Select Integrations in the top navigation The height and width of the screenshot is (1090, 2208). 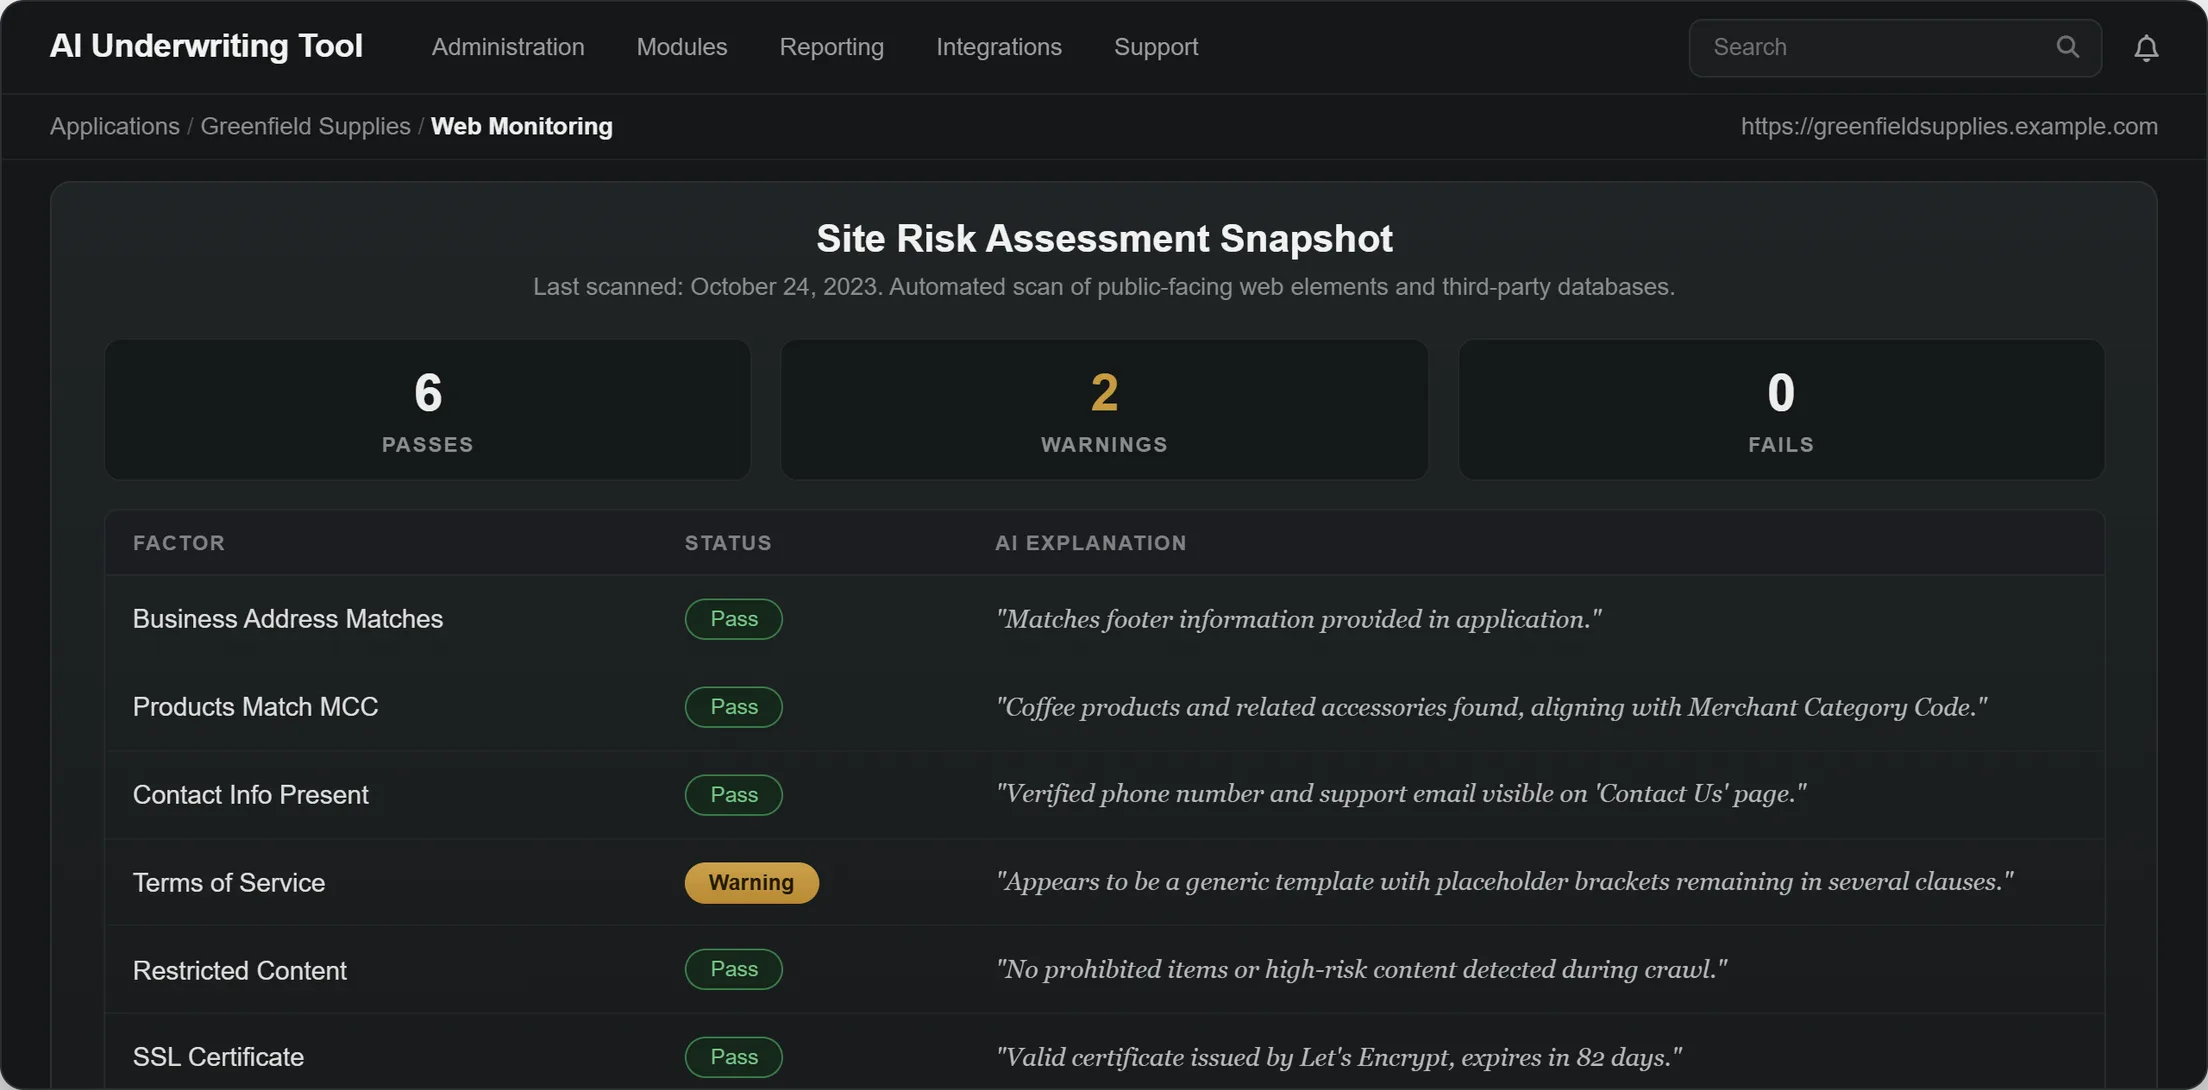(x=998, y=47)
